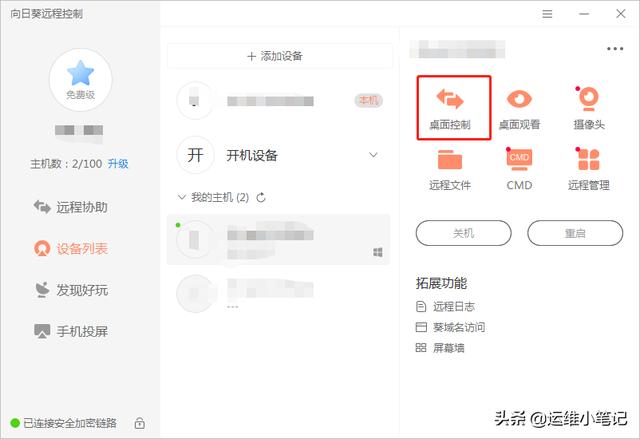Click the 开机设备 round 开 icon
The width and height of the screenshot is (640, 439).
pos(196,155)
